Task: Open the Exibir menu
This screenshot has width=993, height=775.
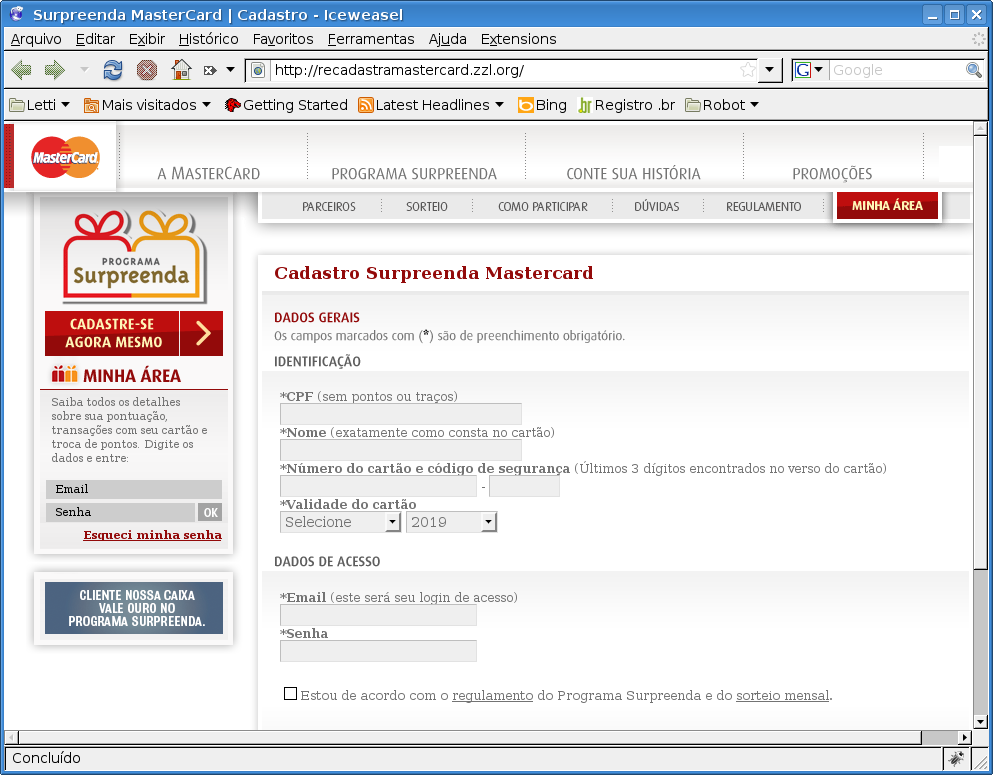Action: coord(146,39)
